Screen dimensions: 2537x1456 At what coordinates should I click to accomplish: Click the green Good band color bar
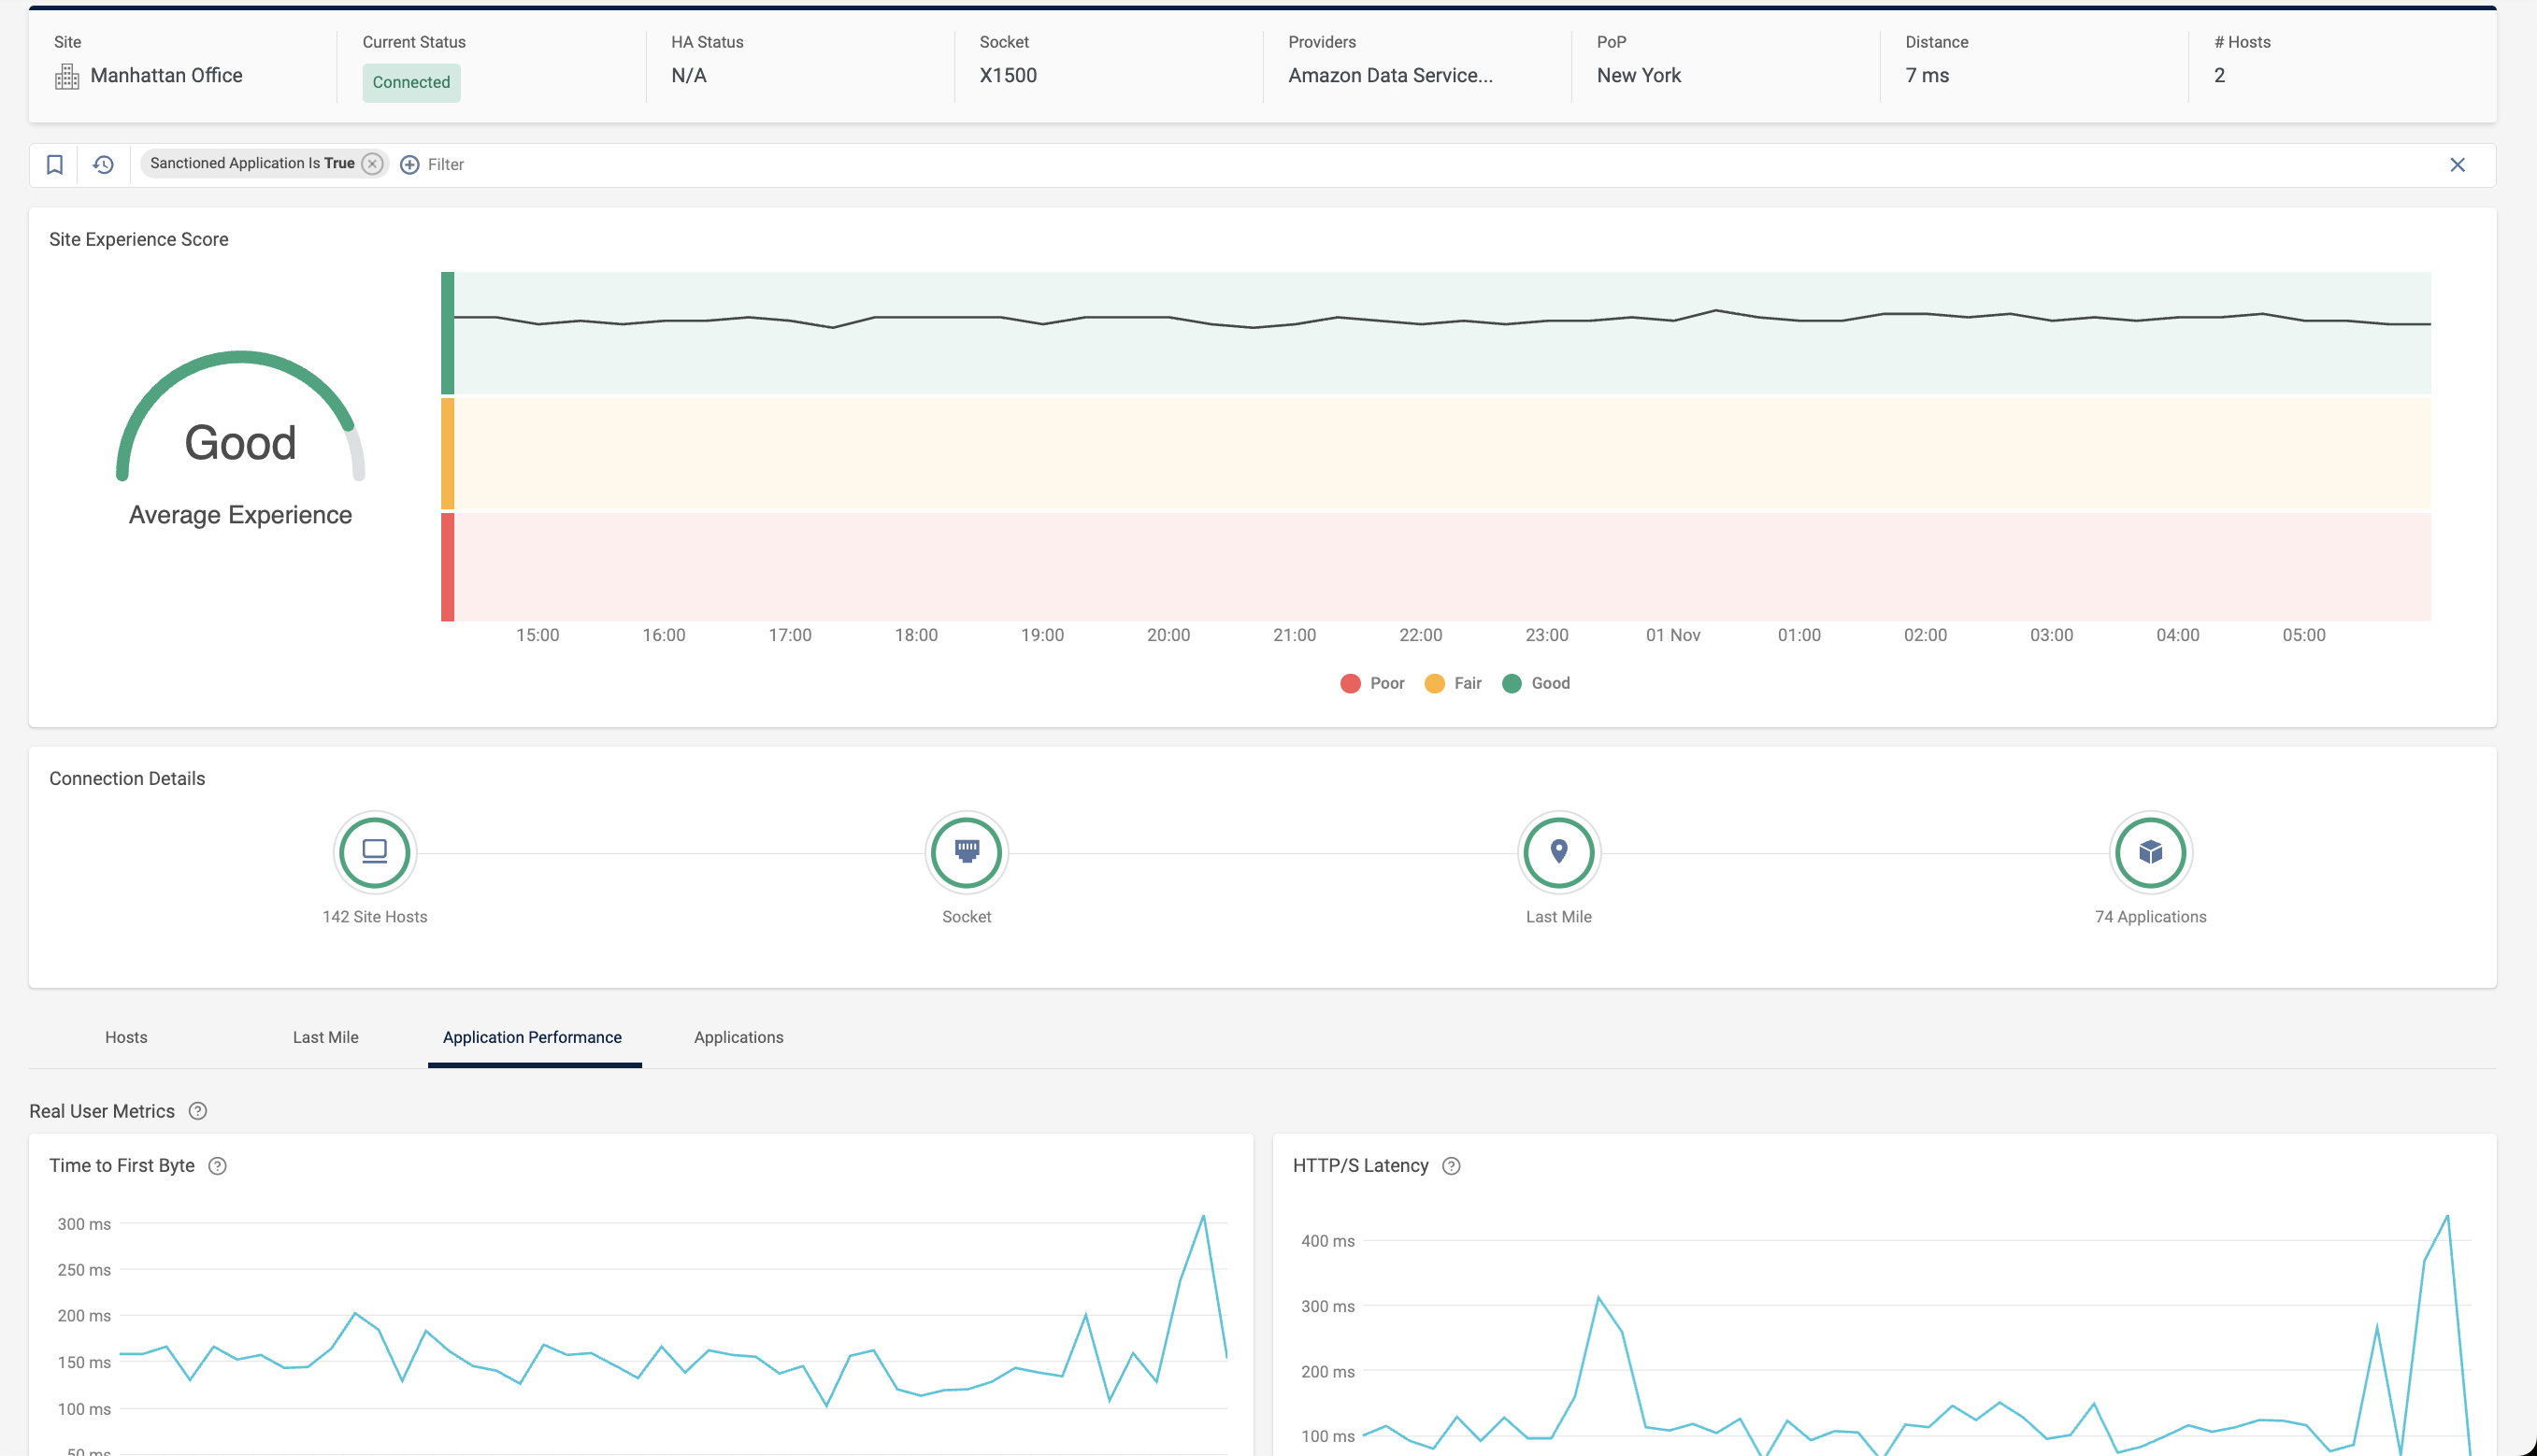tap(447, 333)
